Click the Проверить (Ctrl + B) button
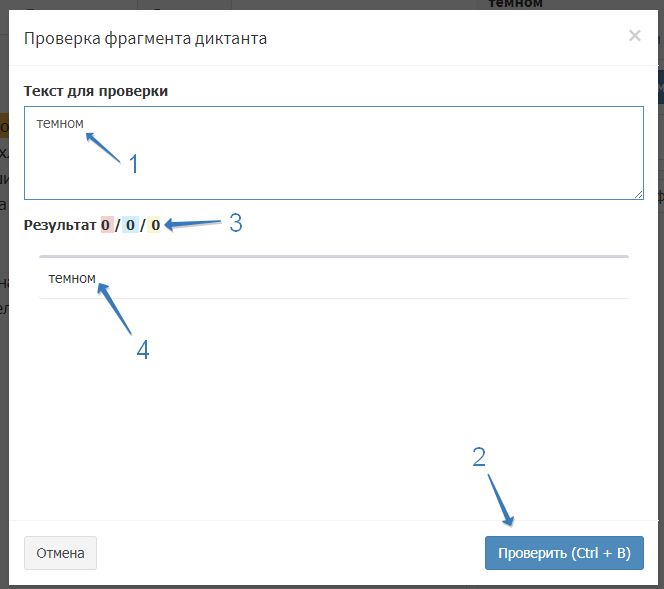The height and width of the screenshot is (589, 664). click(564, 553)
